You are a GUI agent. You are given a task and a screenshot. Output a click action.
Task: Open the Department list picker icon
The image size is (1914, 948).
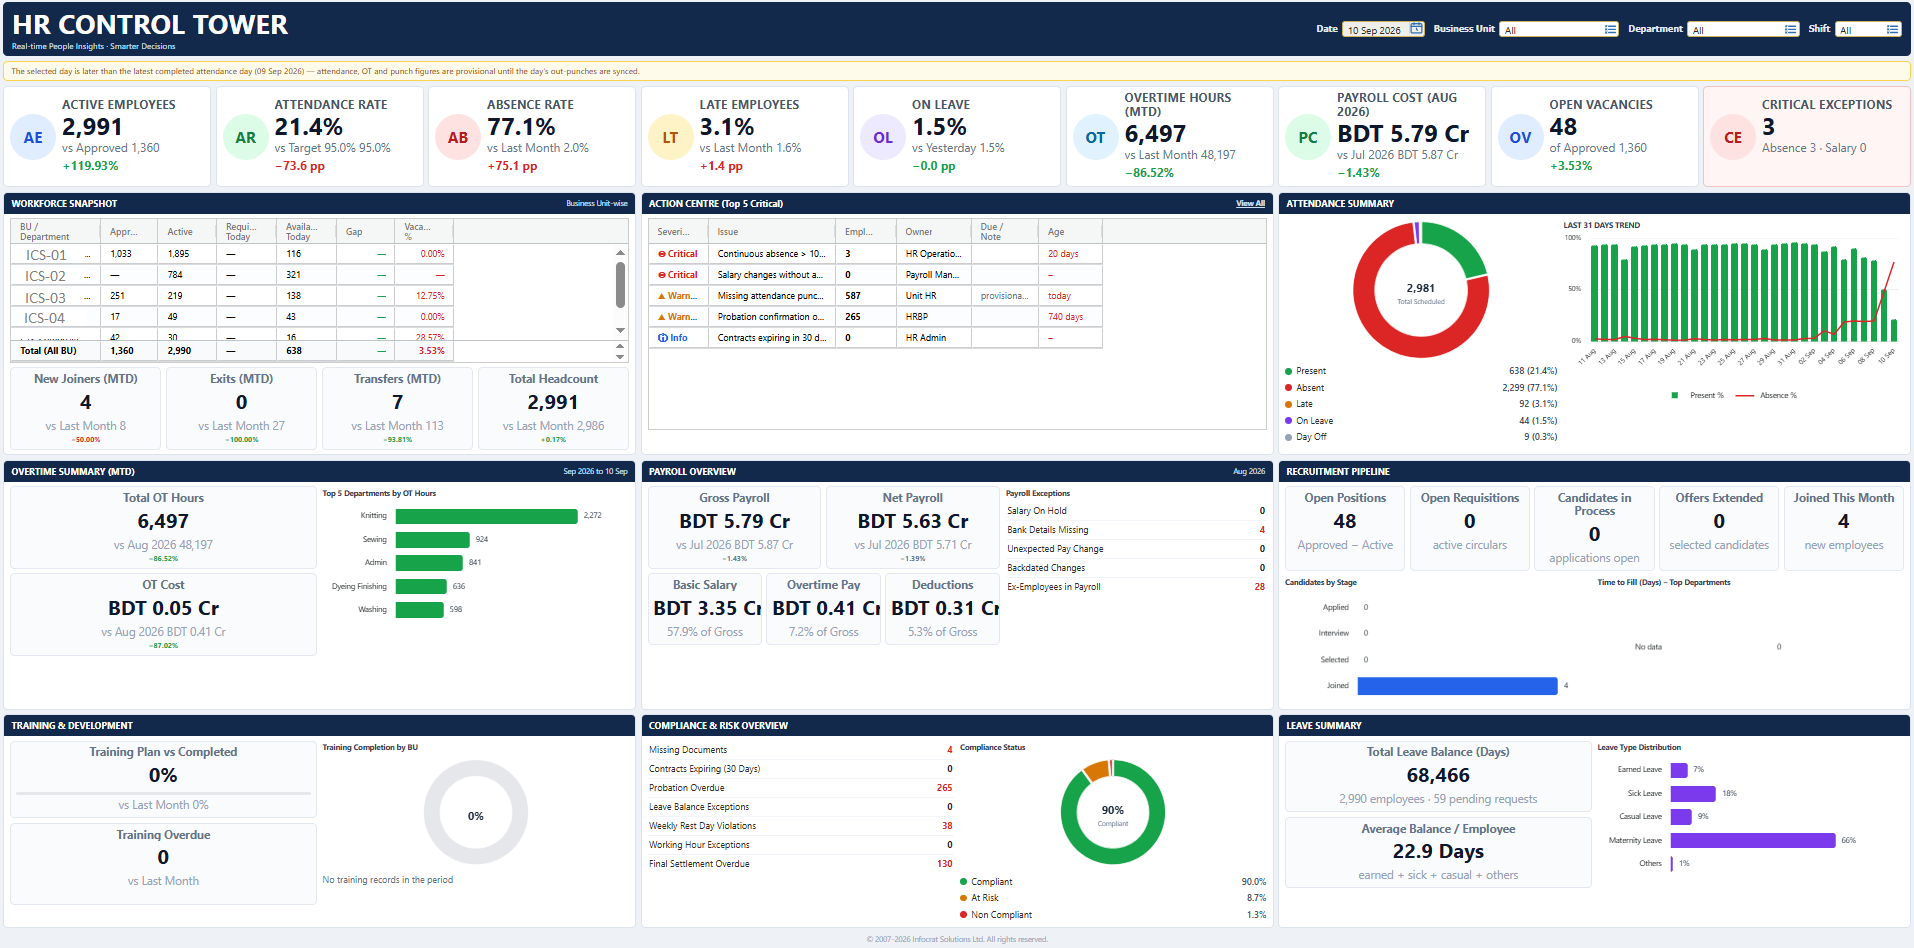click(1791, 29)
